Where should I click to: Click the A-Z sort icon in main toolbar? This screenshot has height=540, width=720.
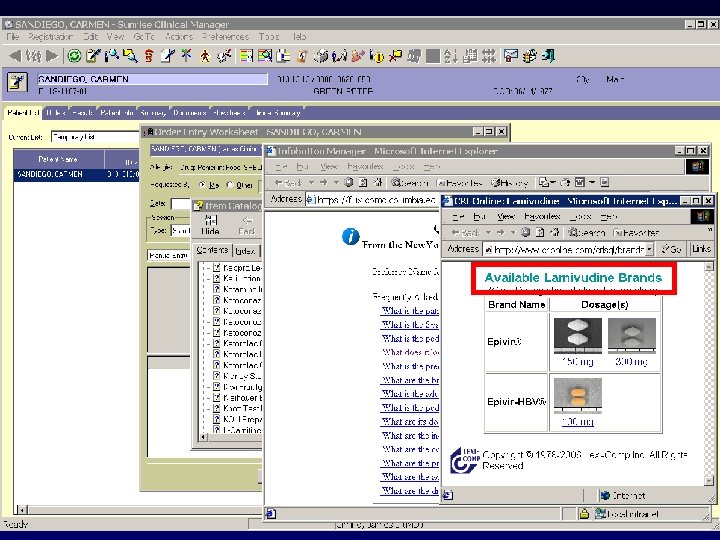pos(450,56)
